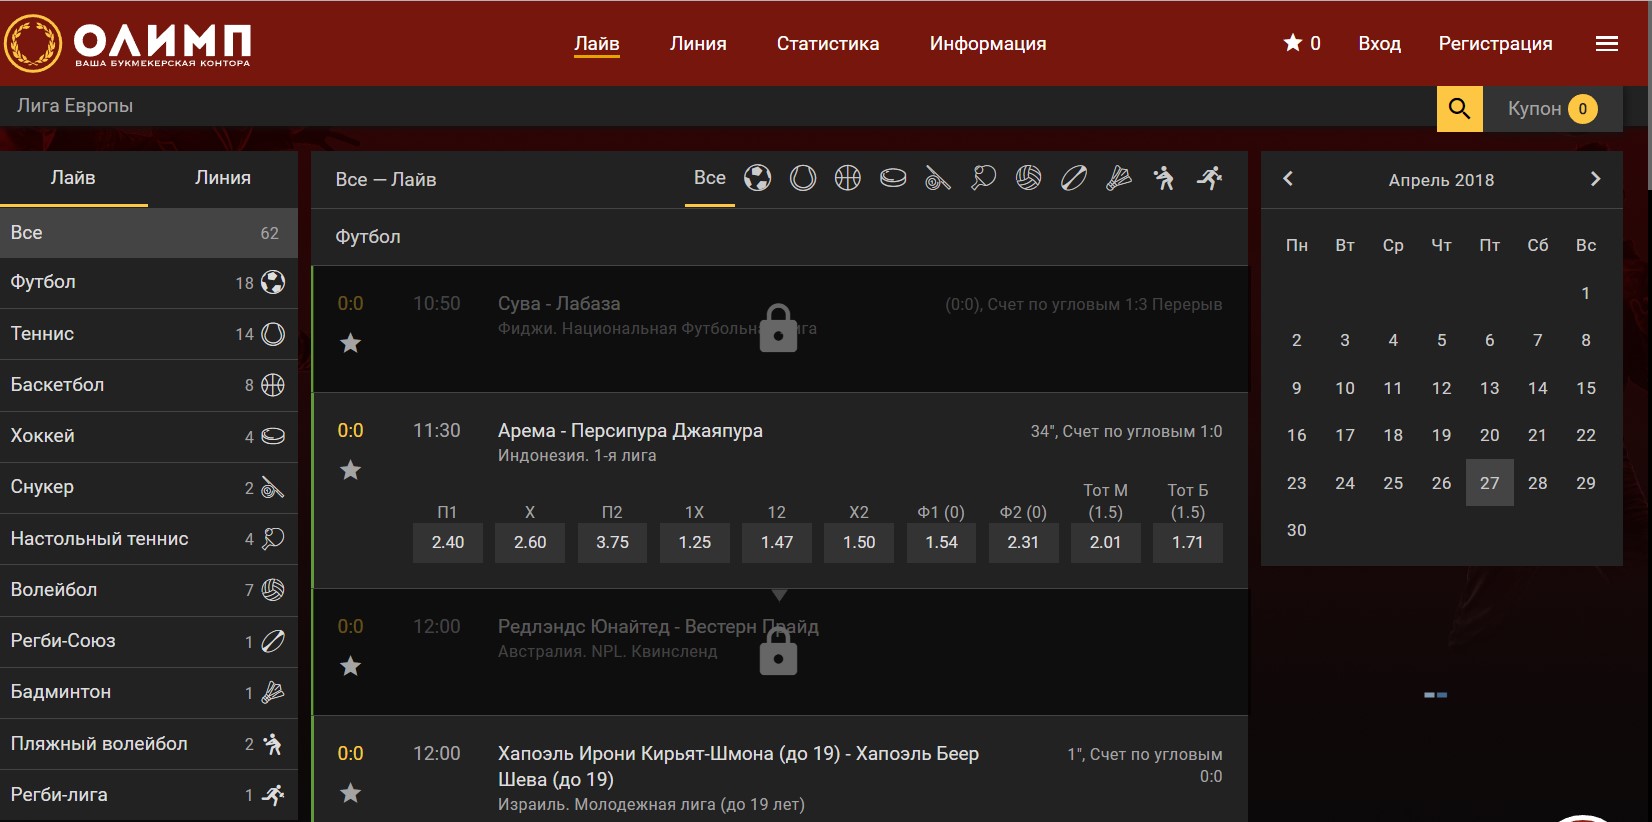Filter live events by rugby union ball icon
1652x822 pixels.
coord(1074,178)
